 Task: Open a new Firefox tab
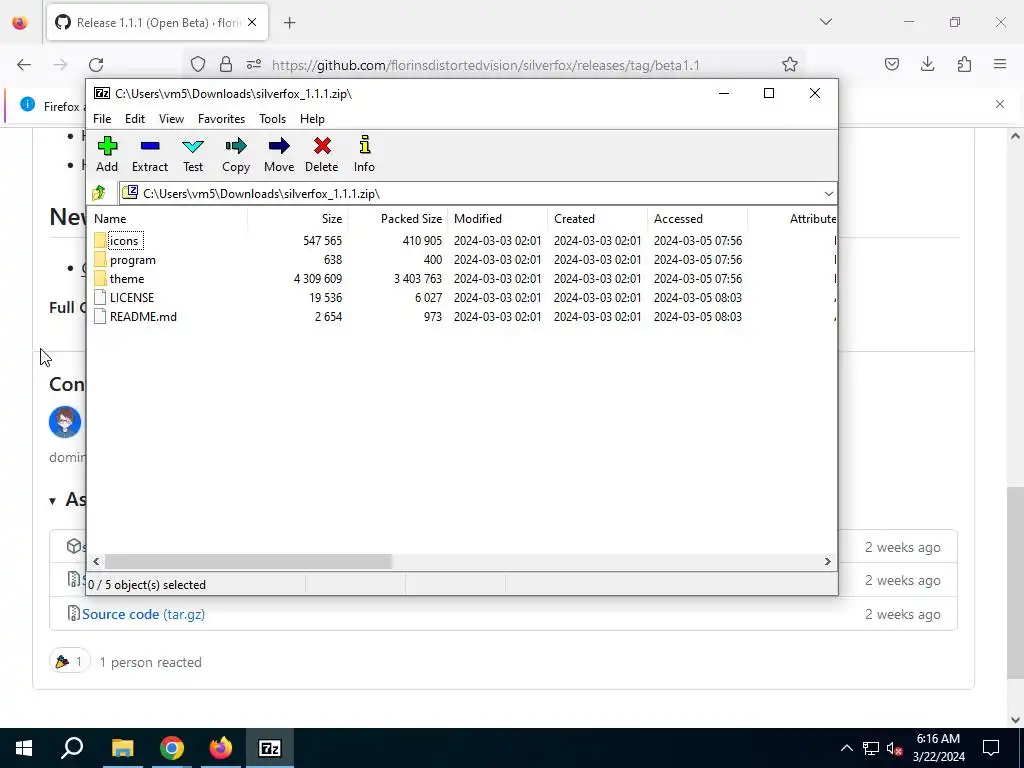tap(289, 23)
